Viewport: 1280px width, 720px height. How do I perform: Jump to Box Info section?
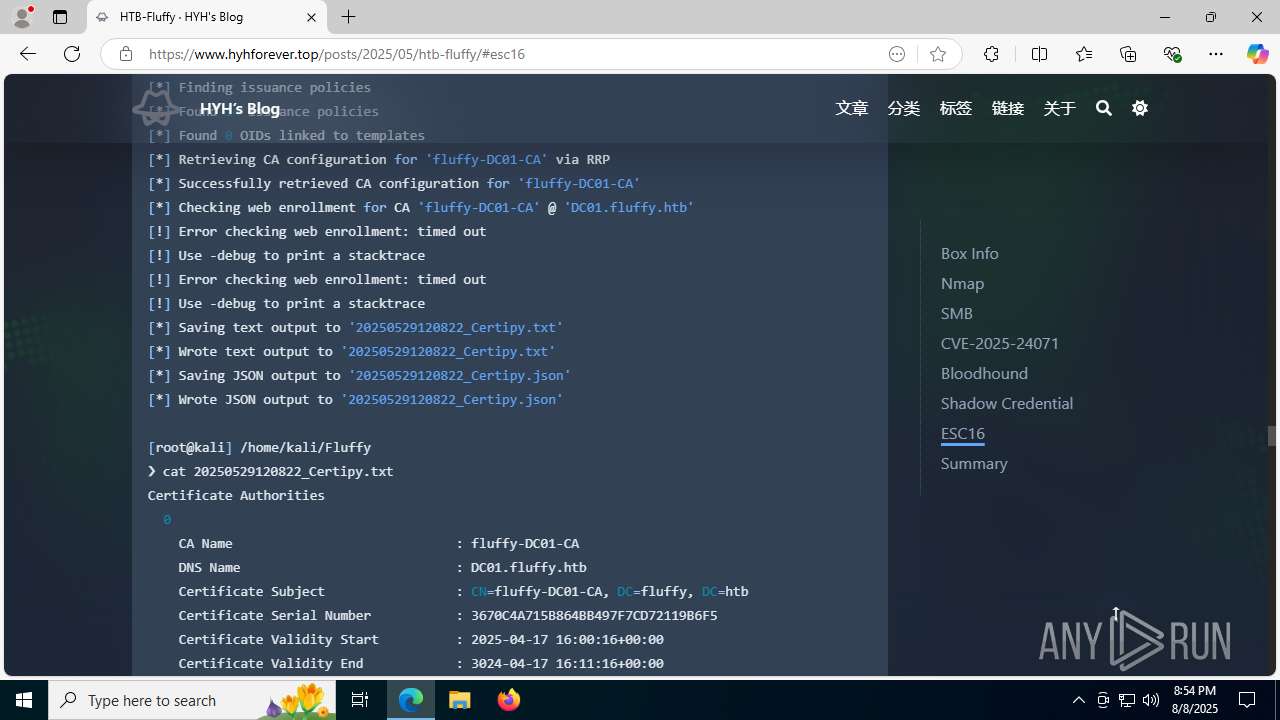click(x=969, y=253)
